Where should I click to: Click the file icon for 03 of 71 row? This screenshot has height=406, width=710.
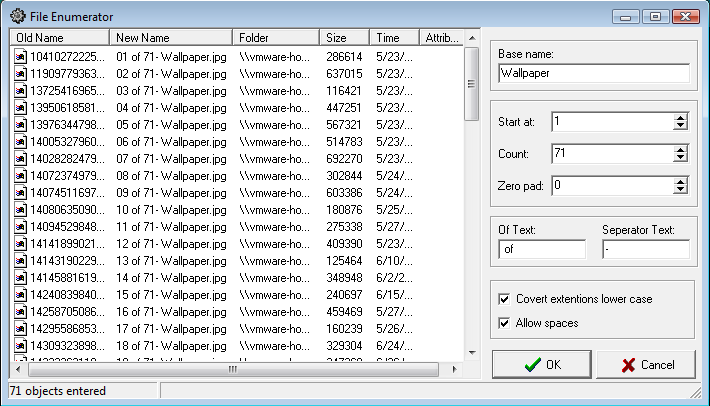[20, 91]
